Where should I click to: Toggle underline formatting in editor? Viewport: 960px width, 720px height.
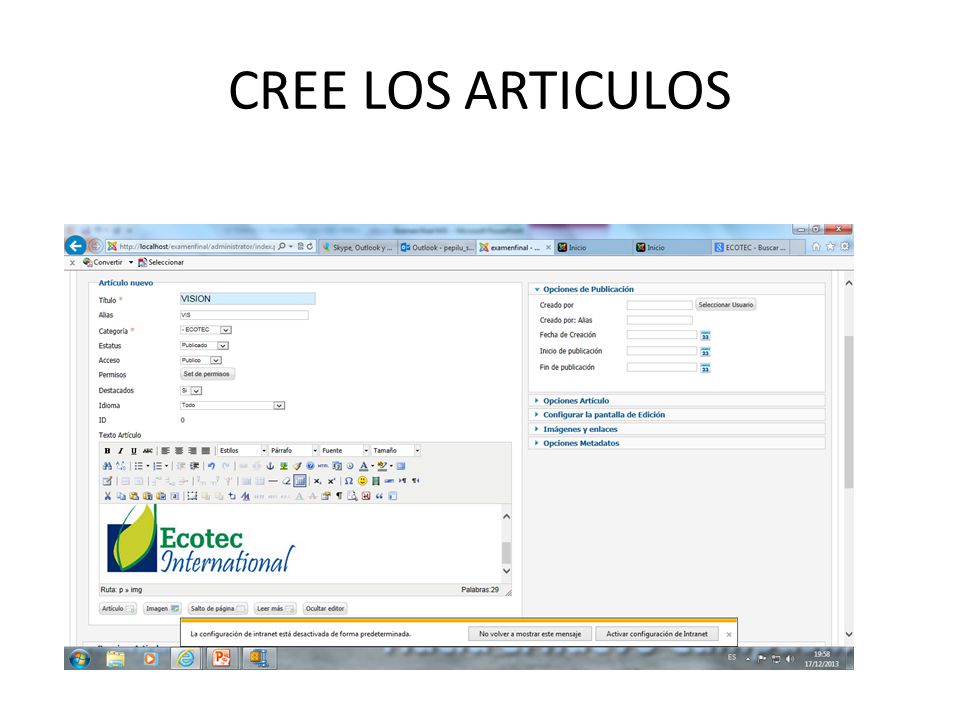(134, 451)
